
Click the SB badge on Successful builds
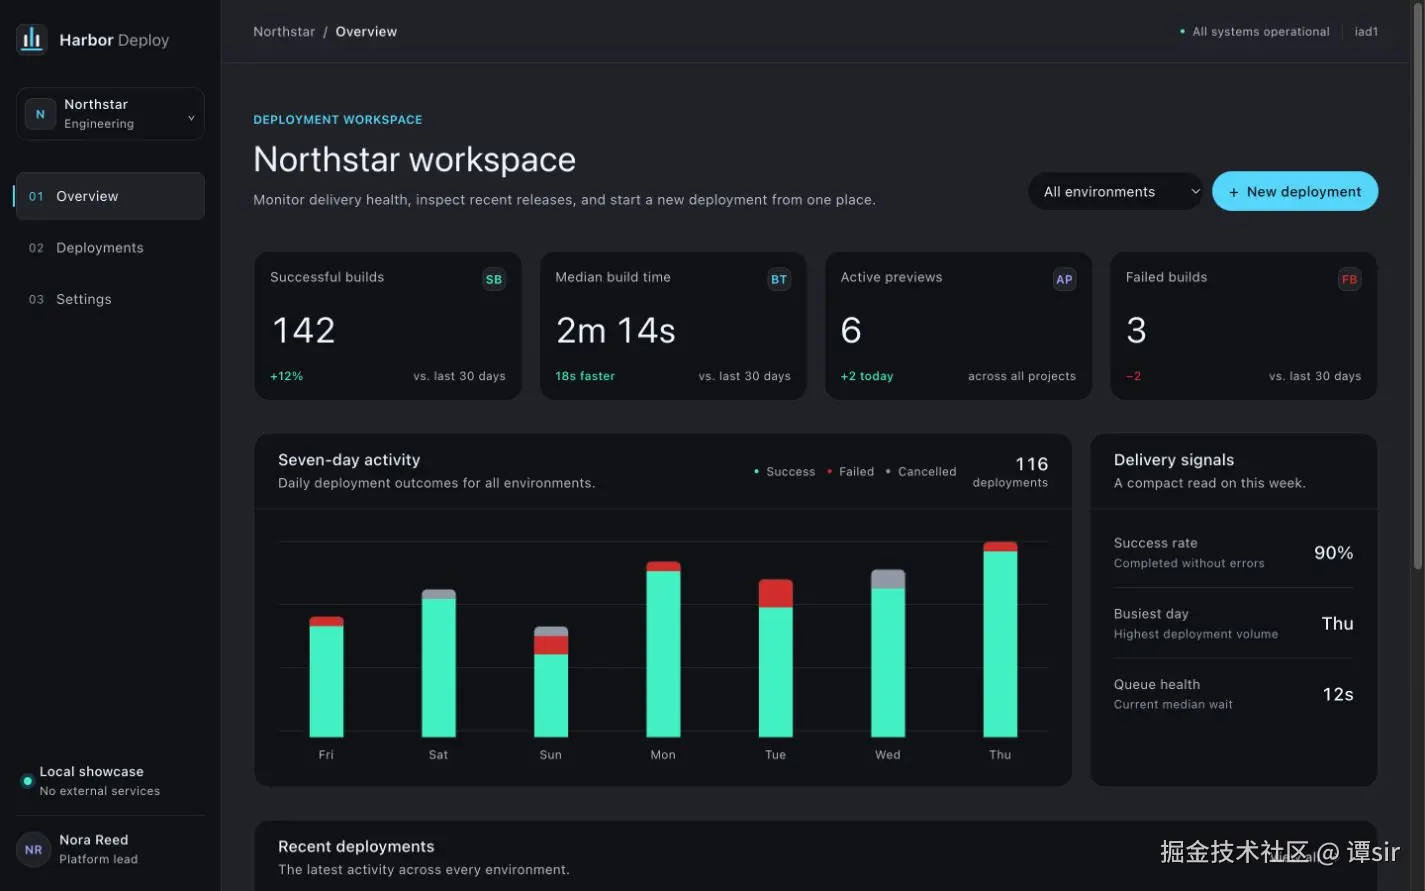click(x=493, y=280)
